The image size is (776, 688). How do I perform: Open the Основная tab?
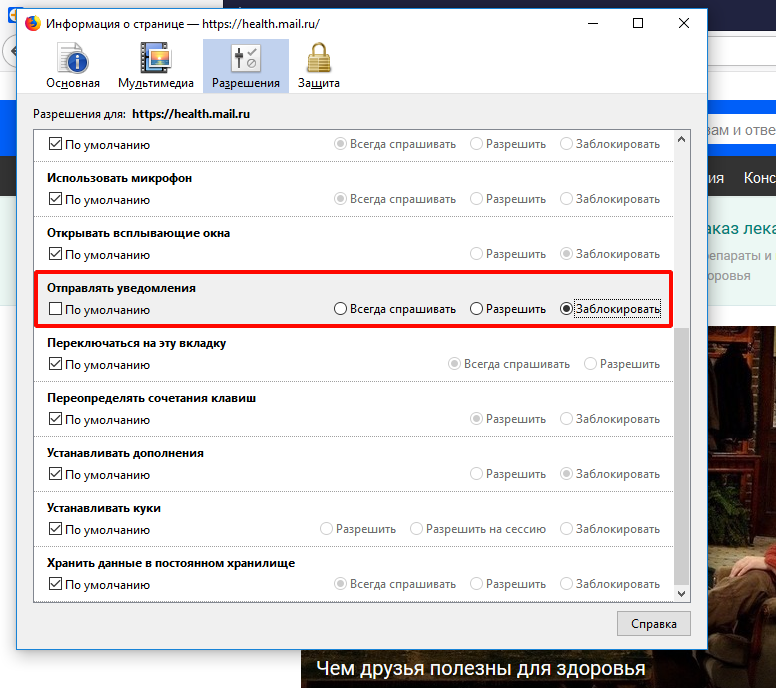[73, 66]
